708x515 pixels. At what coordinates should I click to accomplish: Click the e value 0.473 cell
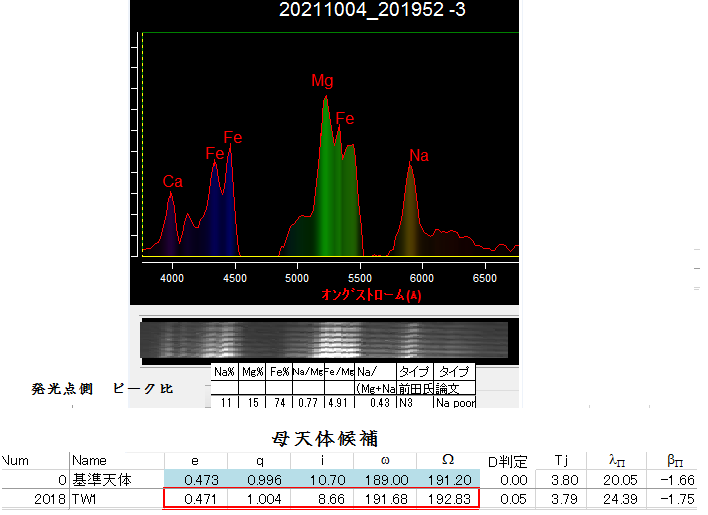(x=196, y=479)
